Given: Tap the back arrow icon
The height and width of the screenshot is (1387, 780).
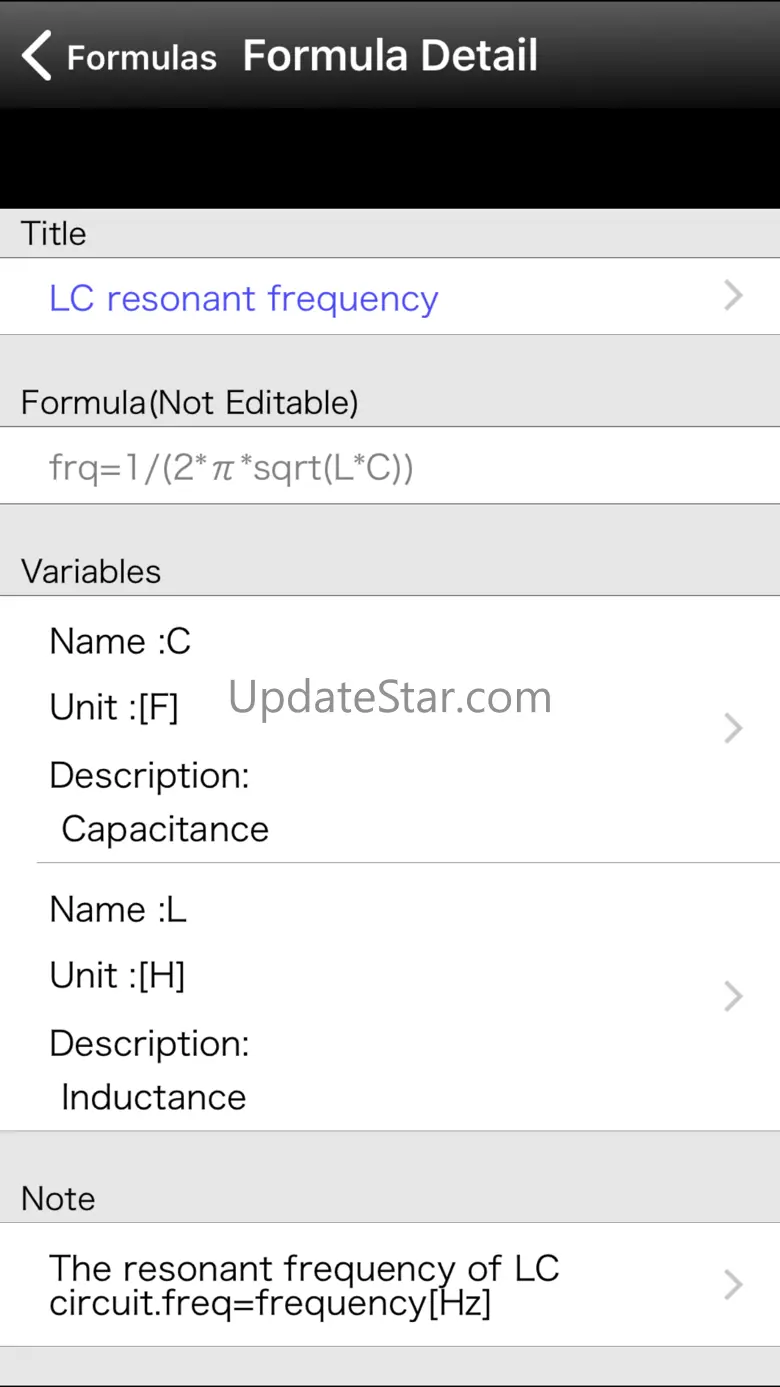Looking at the screenshot, I should pos(37,55).
